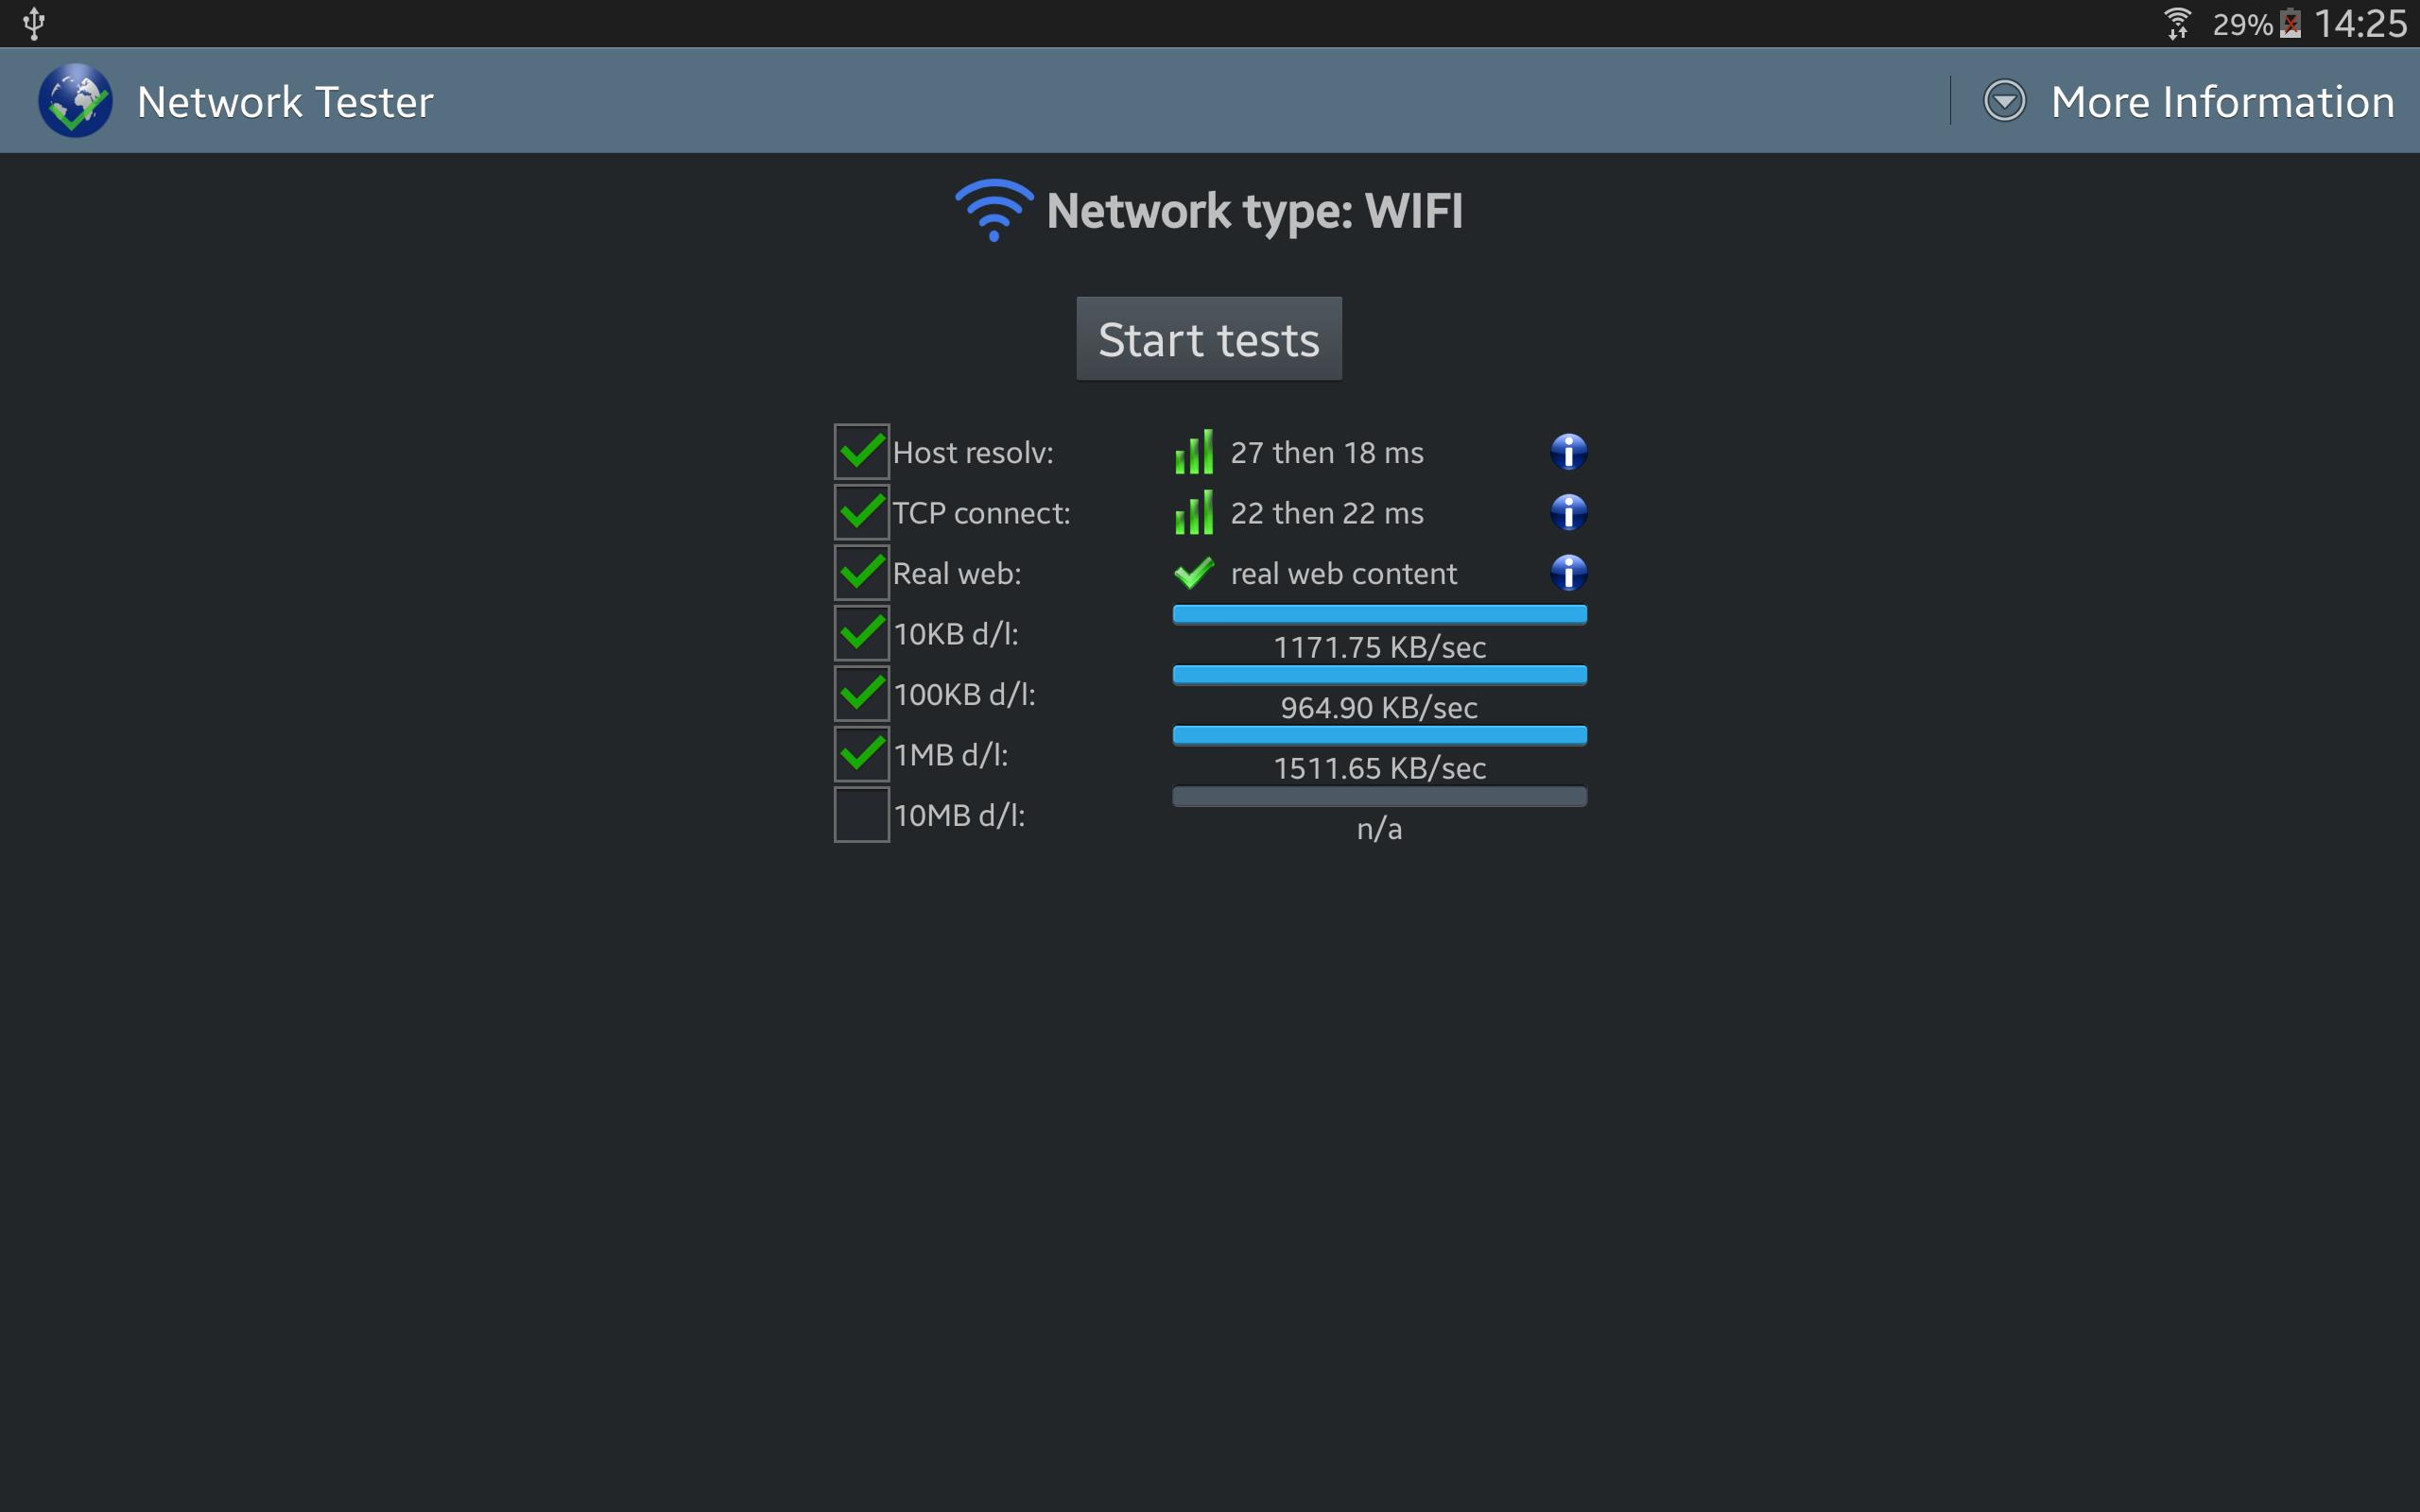Uncheck the Real web checkbox
Image resolution: width=2420 pixels, height=1512 pixels.
861,573
